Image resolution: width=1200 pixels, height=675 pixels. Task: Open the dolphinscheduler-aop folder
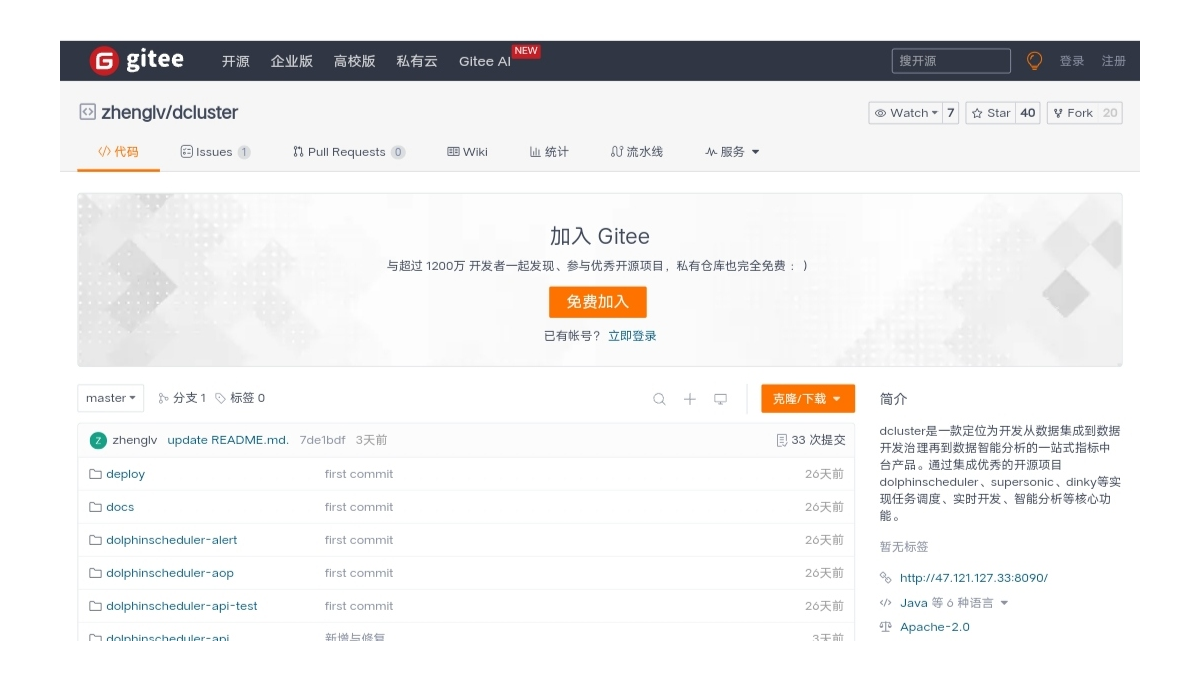170,573
